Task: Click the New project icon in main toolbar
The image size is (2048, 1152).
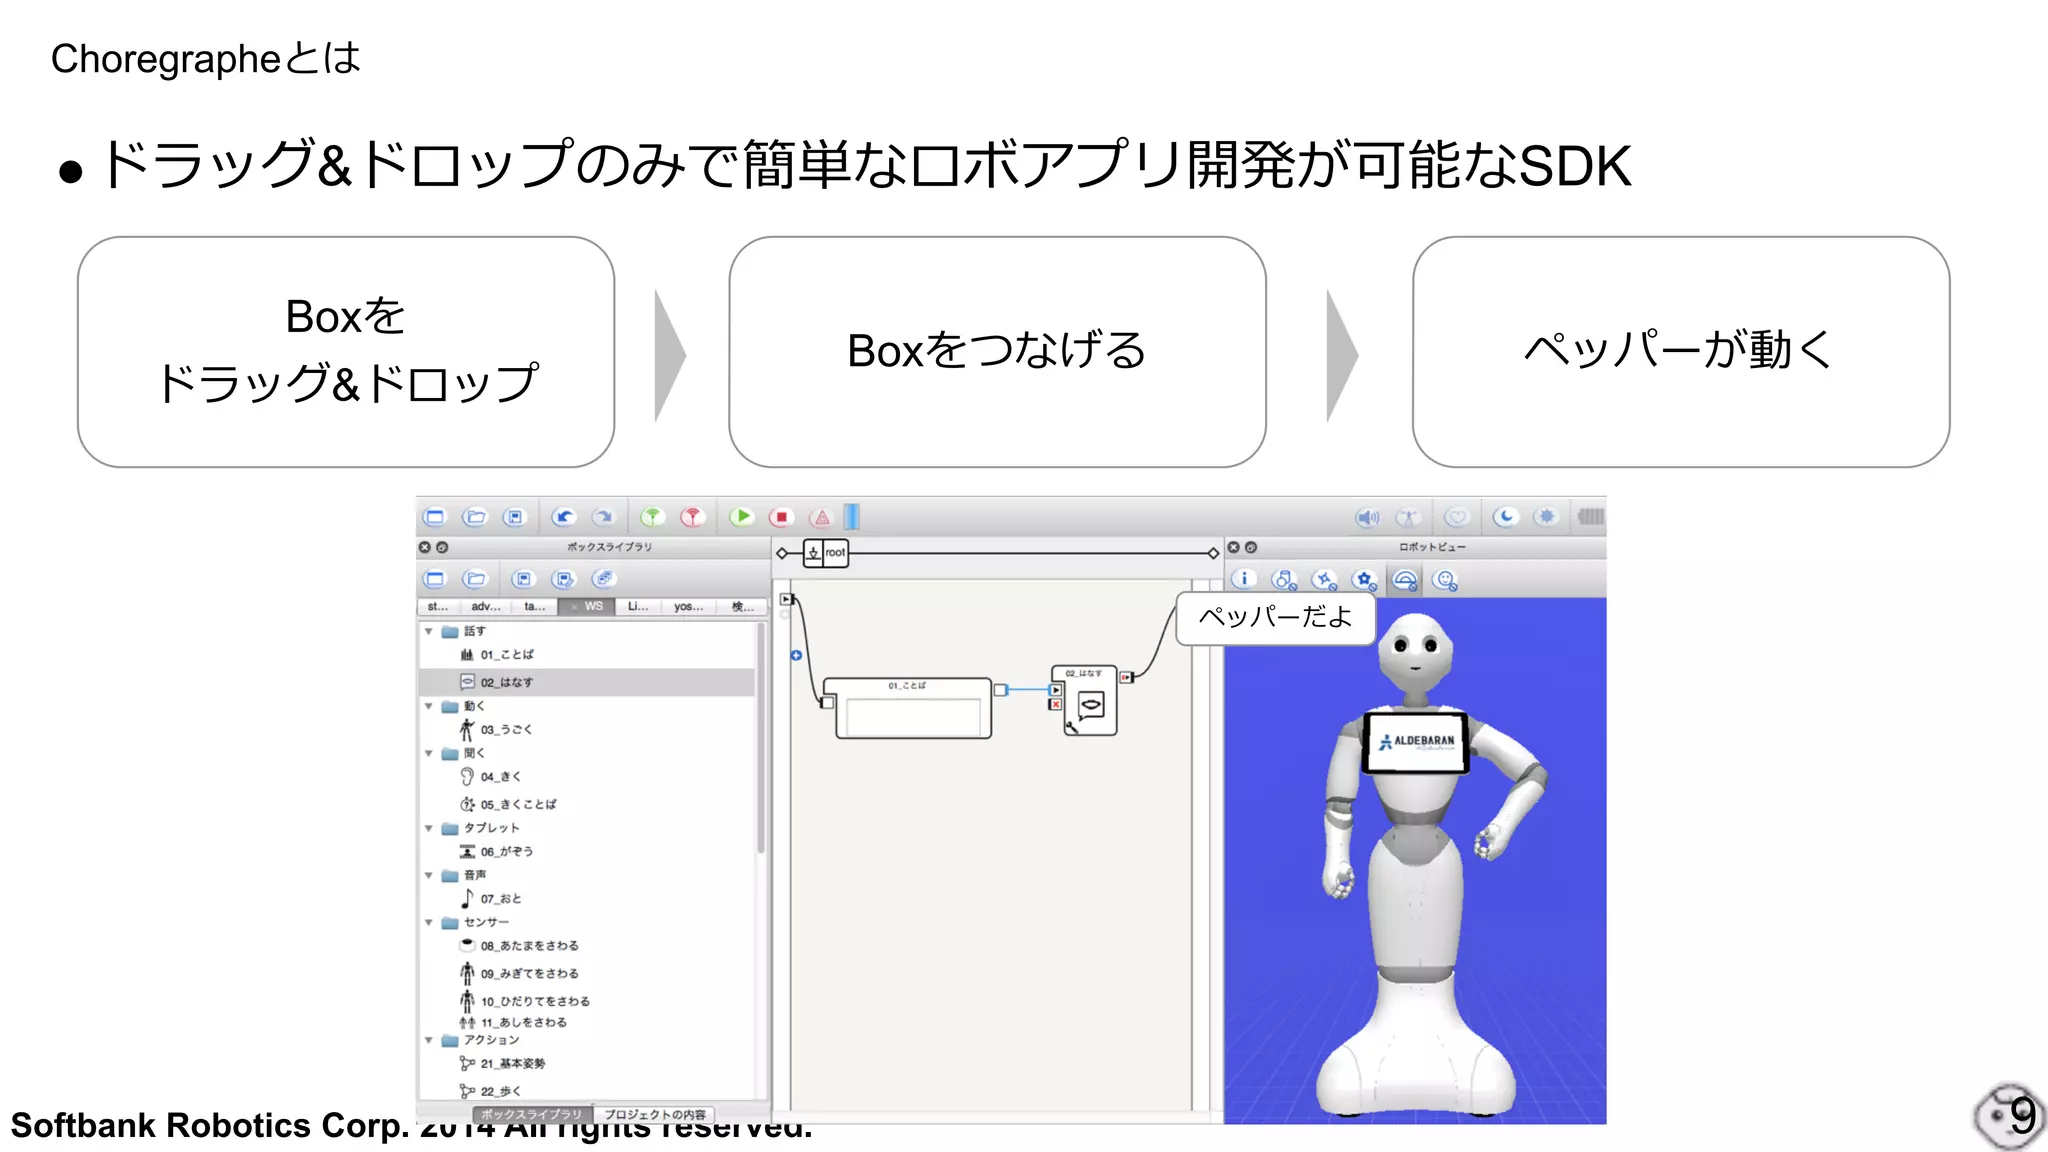Action: pyautogui.click(x=434, y=517)
